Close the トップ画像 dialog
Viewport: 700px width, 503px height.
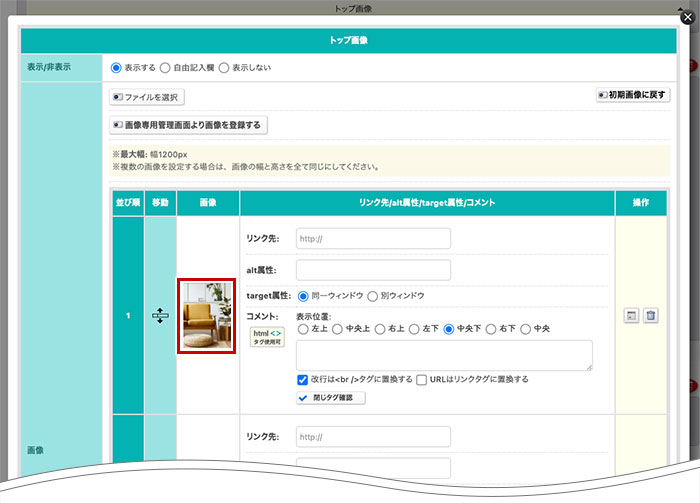686,17
